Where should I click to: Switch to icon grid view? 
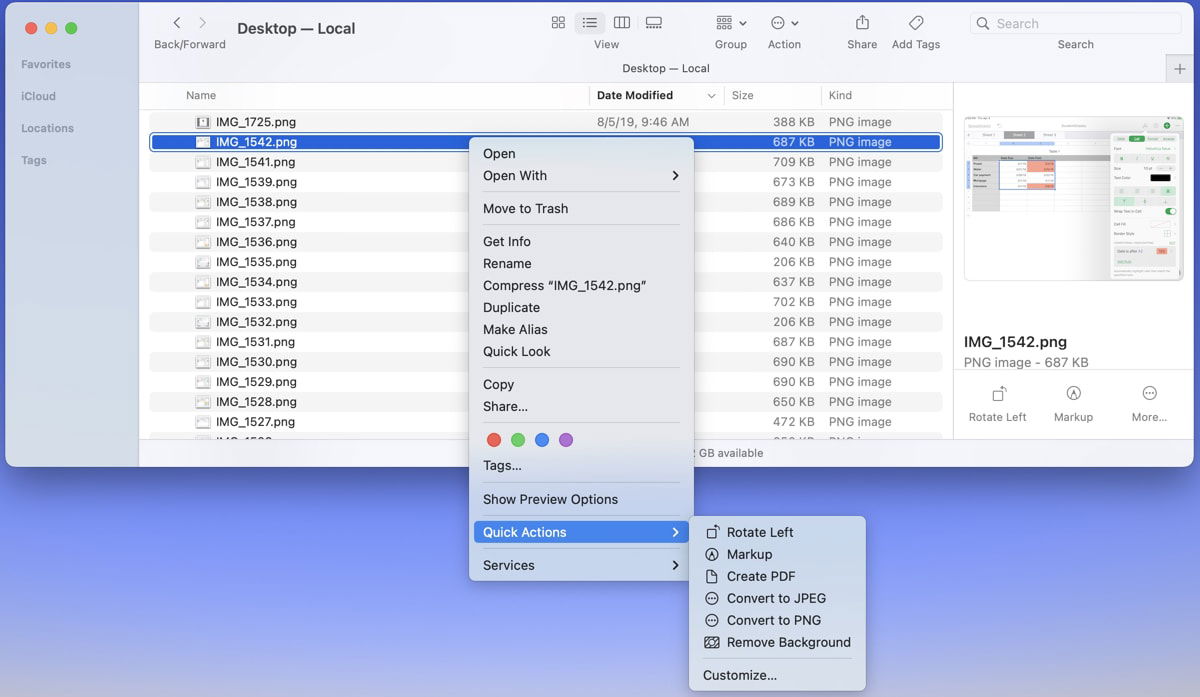(558, 22)
